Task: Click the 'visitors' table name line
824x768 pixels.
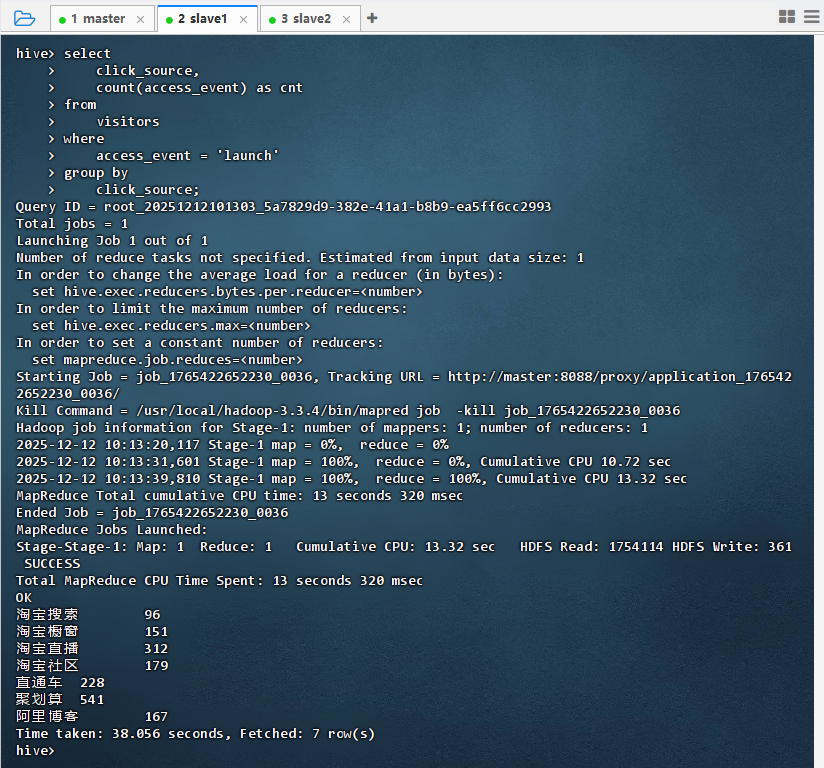Action: point(128,122)
